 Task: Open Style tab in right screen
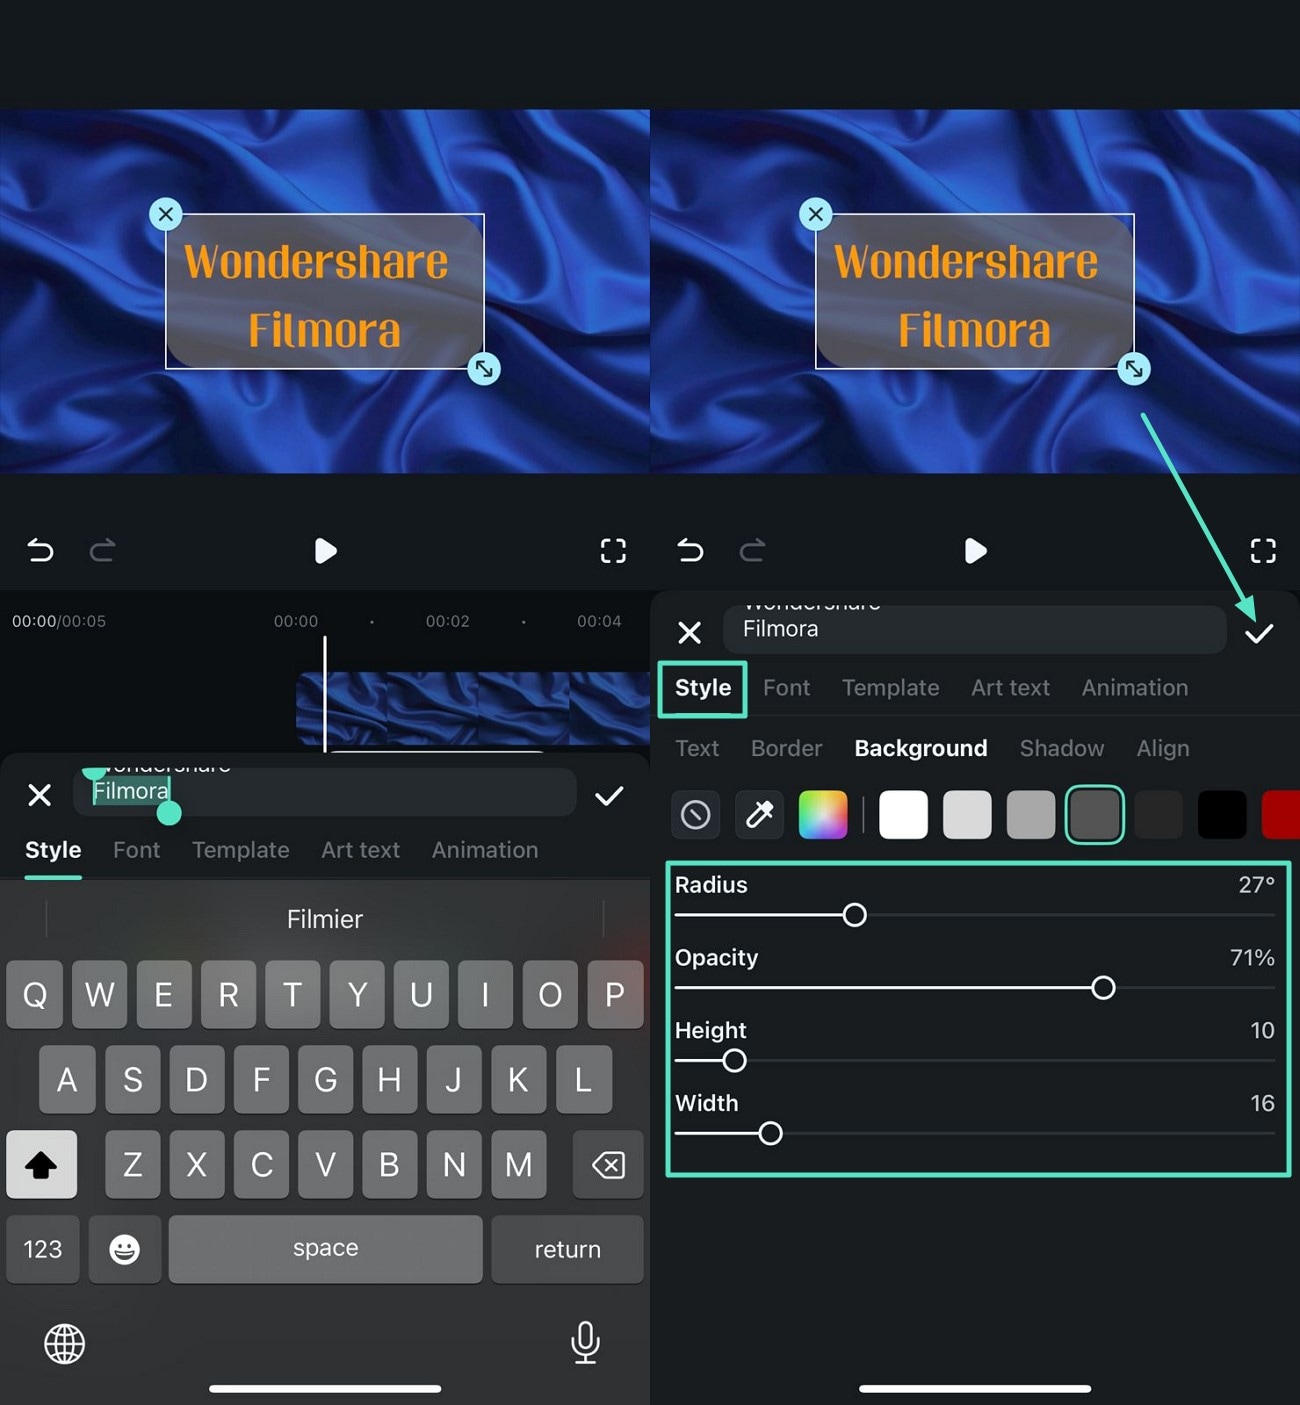pyautogui.click(x=703, y=688)
